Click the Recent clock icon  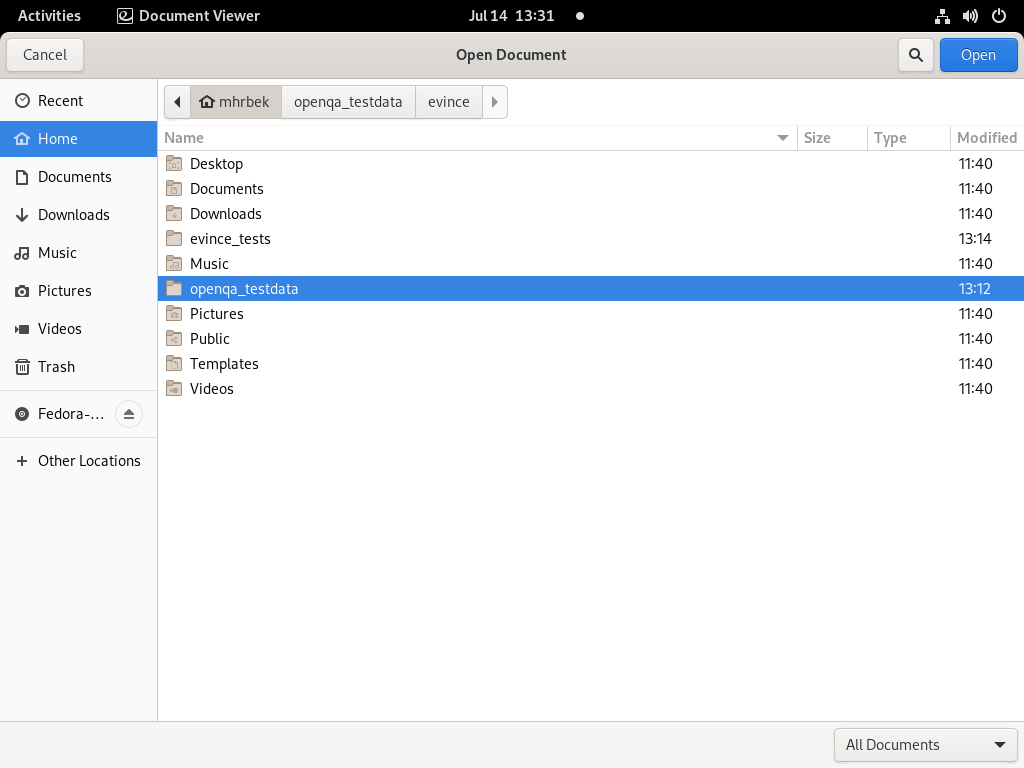click(22, 101)
